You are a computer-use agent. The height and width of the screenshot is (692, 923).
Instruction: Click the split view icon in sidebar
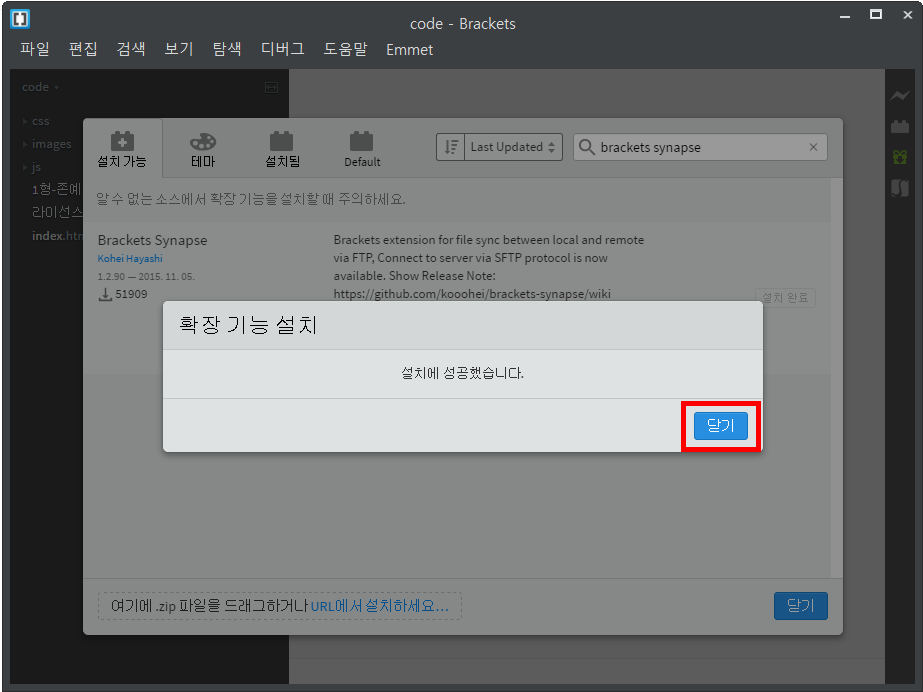point(271,88)
